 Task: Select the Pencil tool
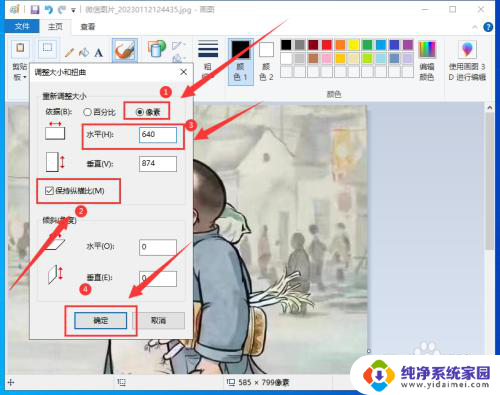point(69,52)
